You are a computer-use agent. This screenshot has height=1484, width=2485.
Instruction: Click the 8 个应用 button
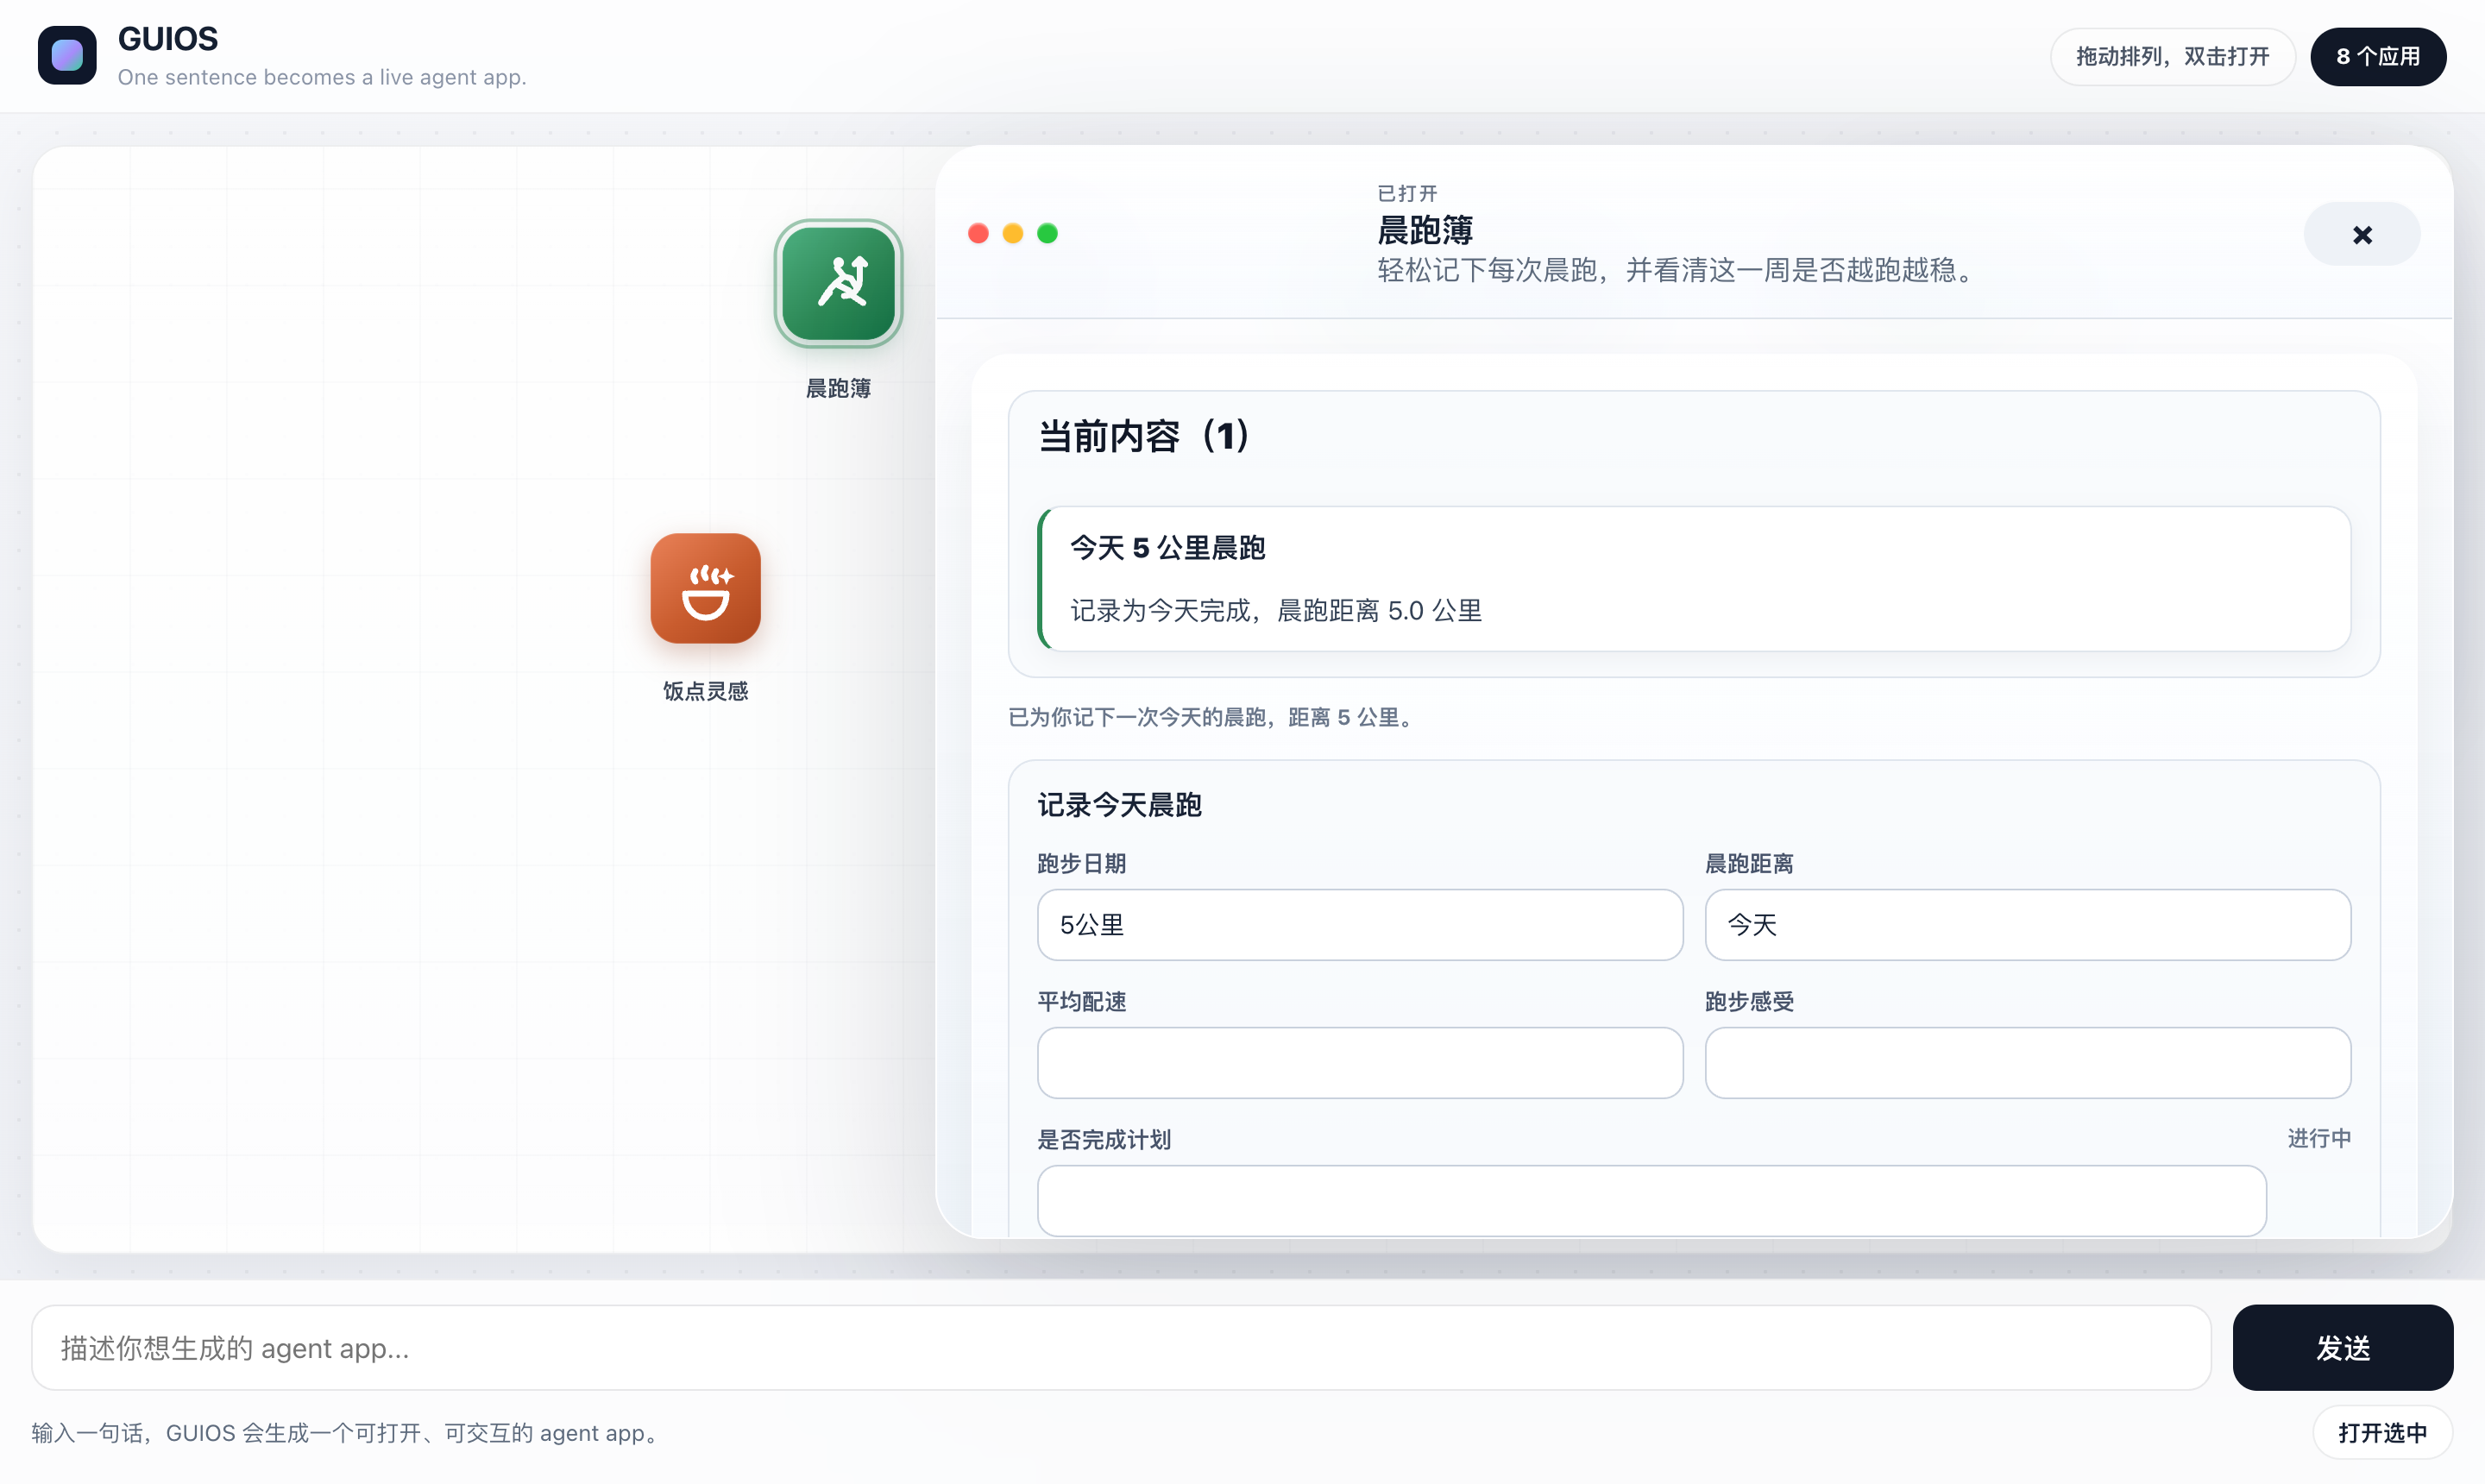2378,56
